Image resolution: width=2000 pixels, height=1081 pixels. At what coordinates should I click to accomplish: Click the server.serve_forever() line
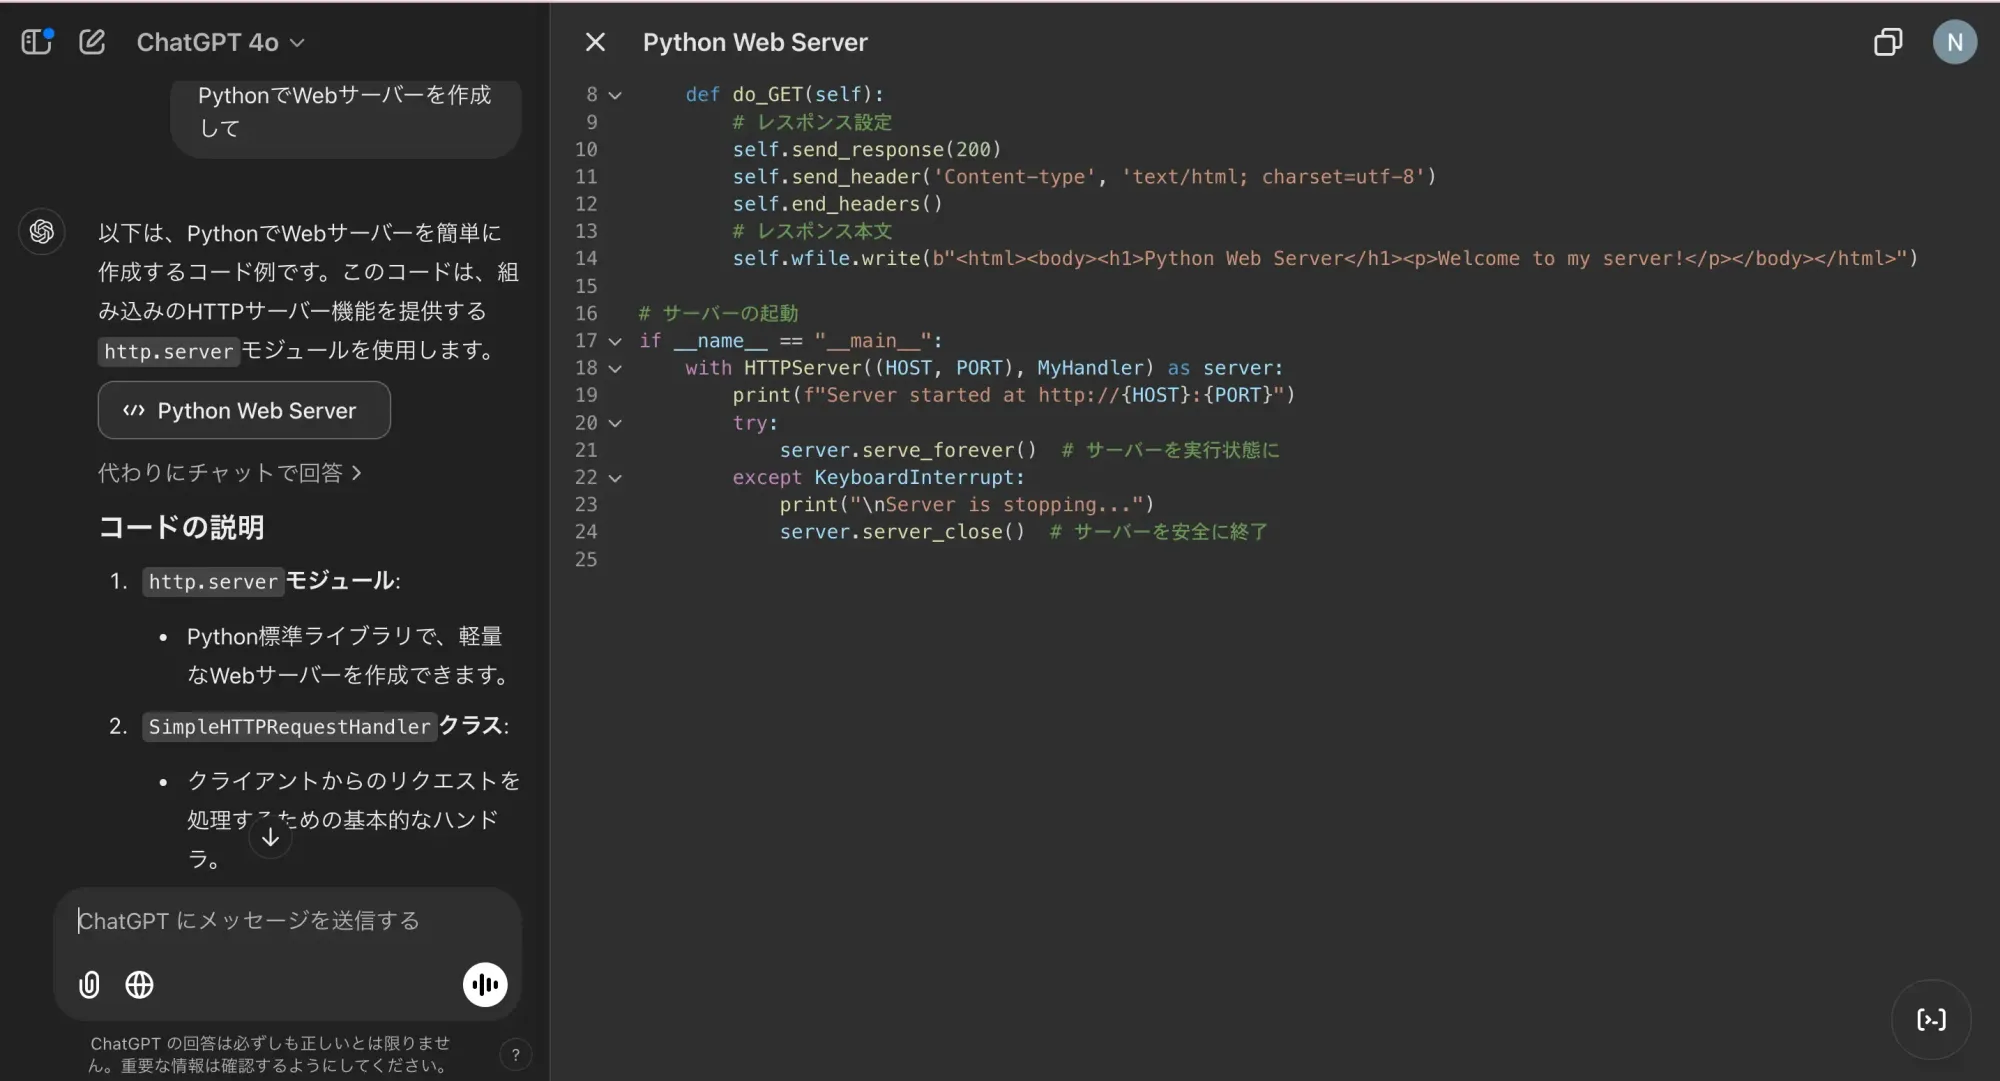tap(908, 450)
